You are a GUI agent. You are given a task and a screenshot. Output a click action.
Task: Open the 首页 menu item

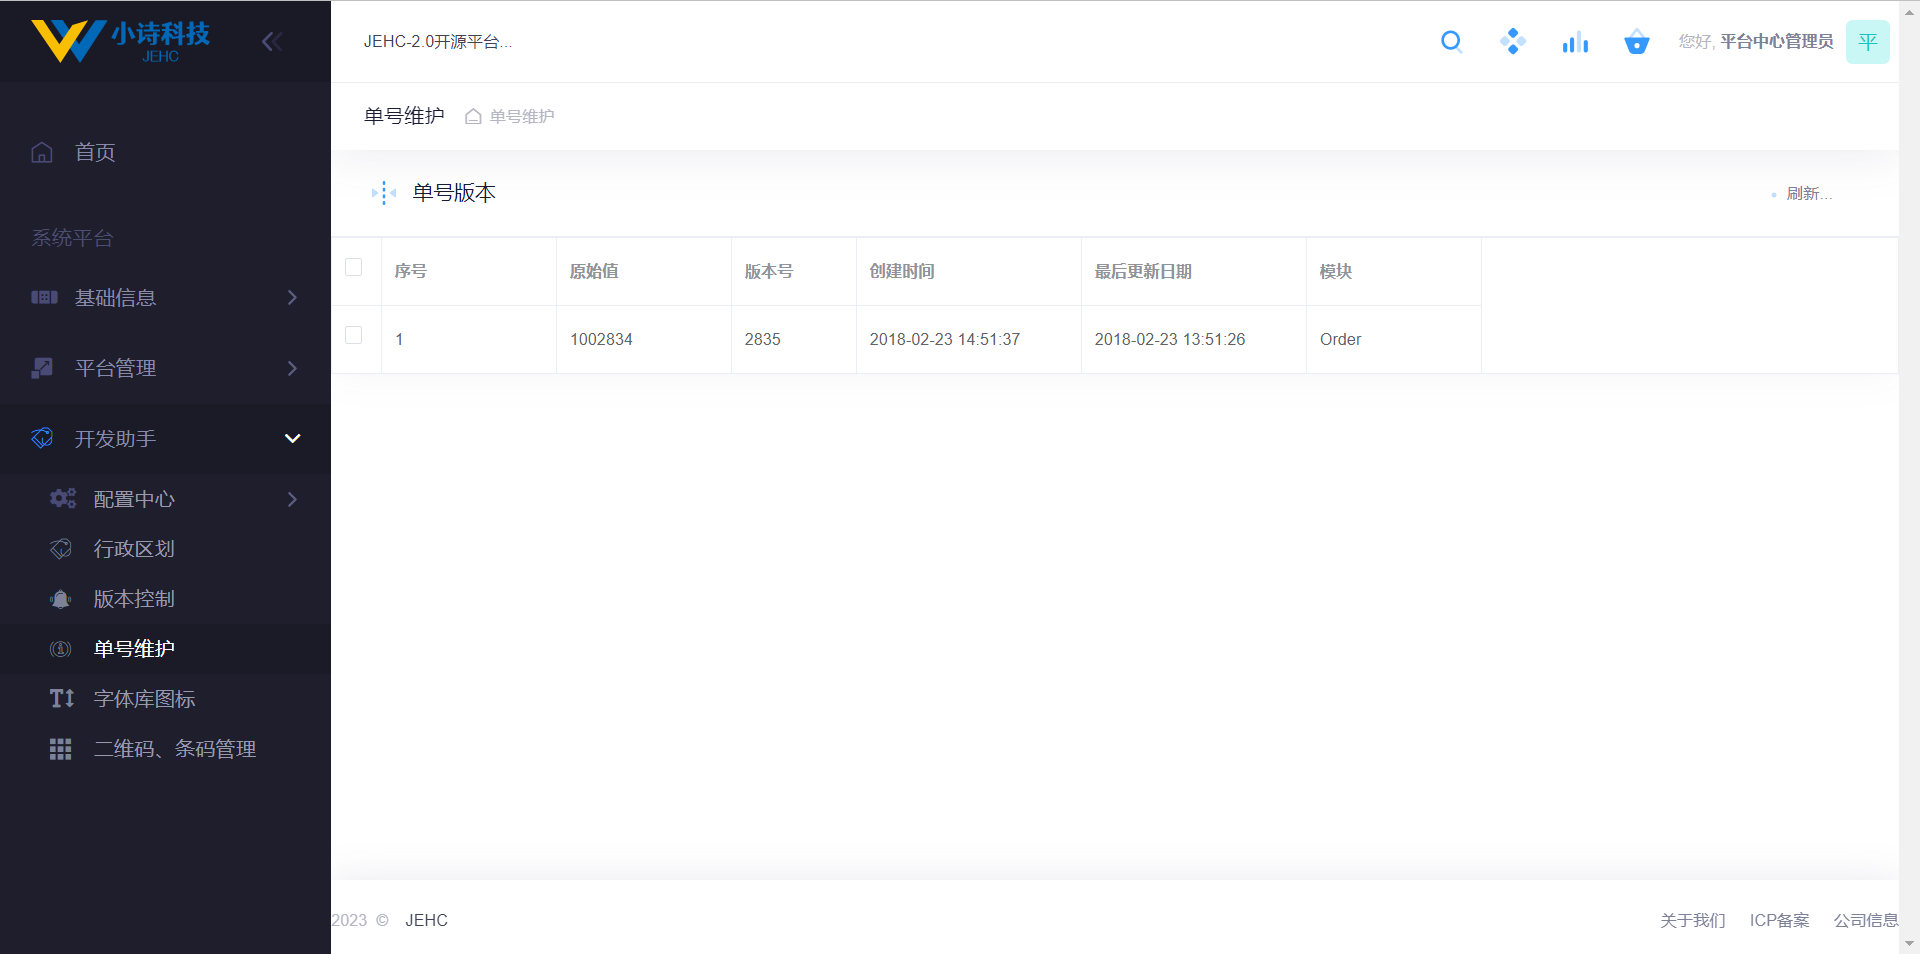click(x=95, y=152)
